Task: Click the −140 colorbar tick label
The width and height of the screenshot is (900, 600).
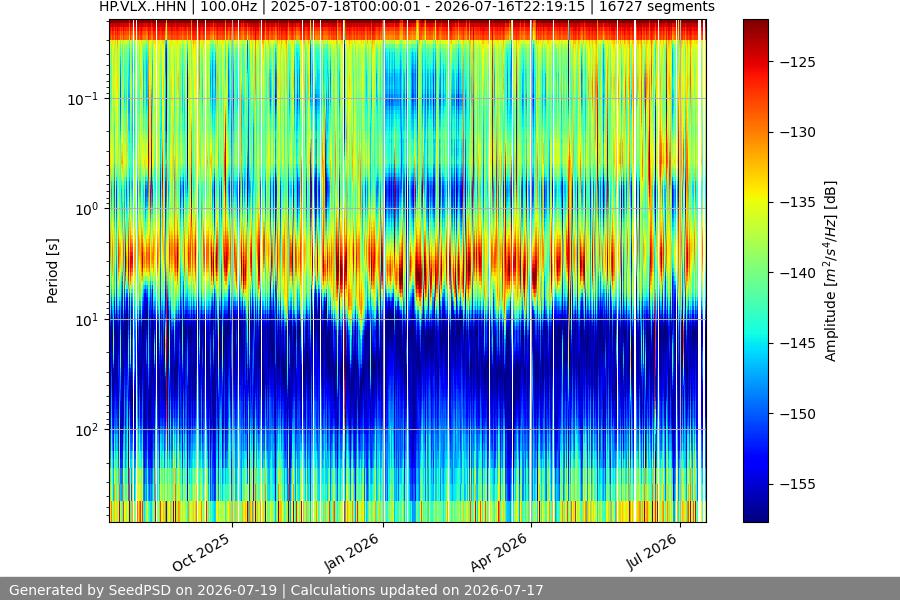Action: pos(798,273)
